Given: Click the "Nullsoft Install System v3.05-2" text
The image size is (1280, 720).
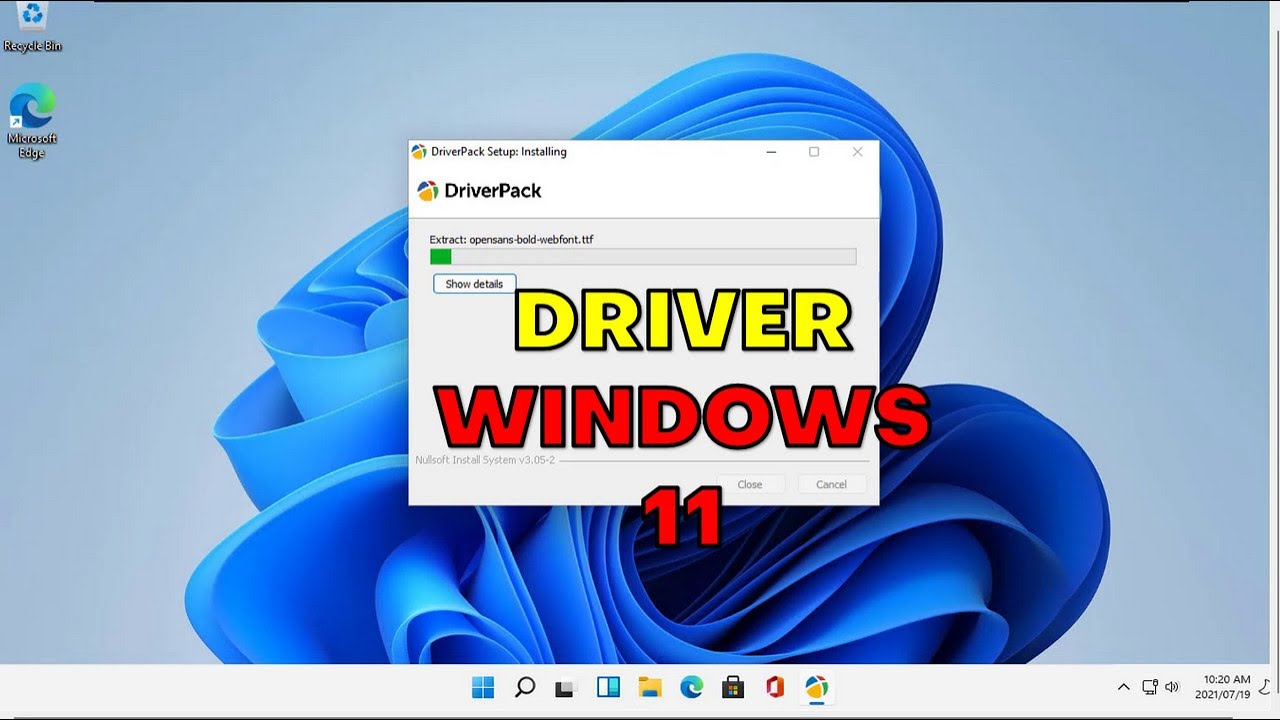Looking at the screenshot, I should click(x=485, y=460).
